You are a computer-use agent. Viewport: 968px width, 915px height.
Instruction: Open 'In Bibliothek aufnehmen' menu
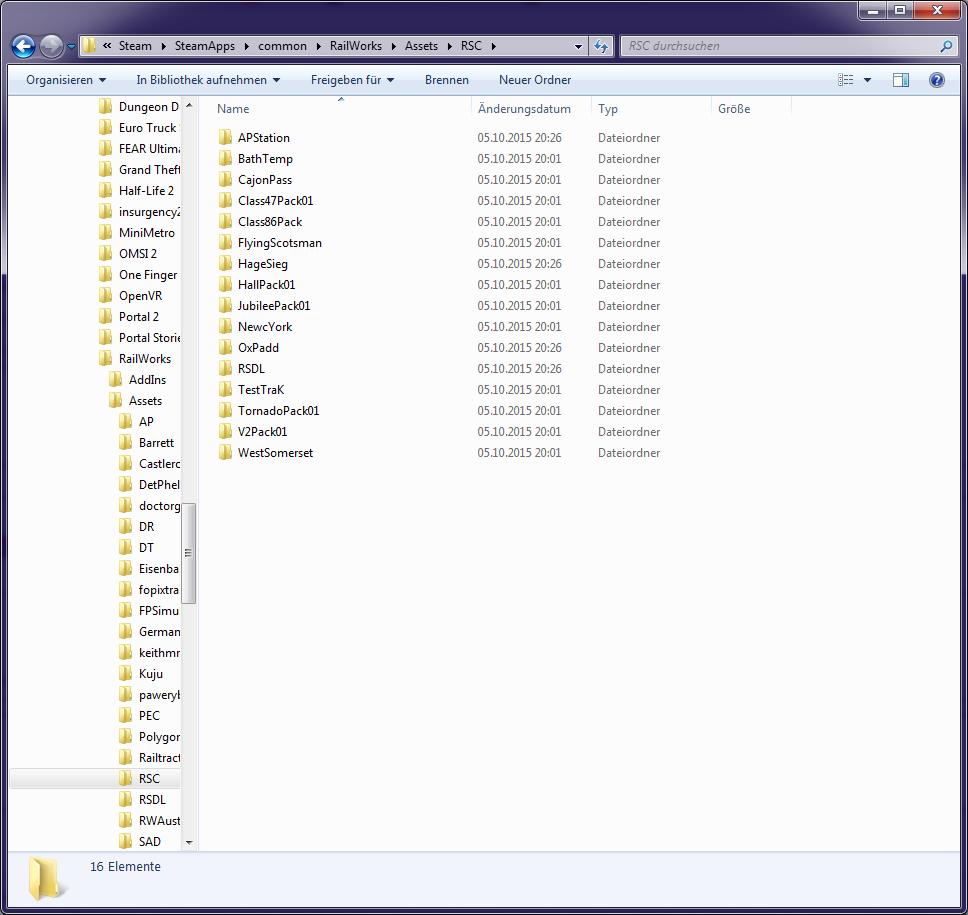[208, 80]
